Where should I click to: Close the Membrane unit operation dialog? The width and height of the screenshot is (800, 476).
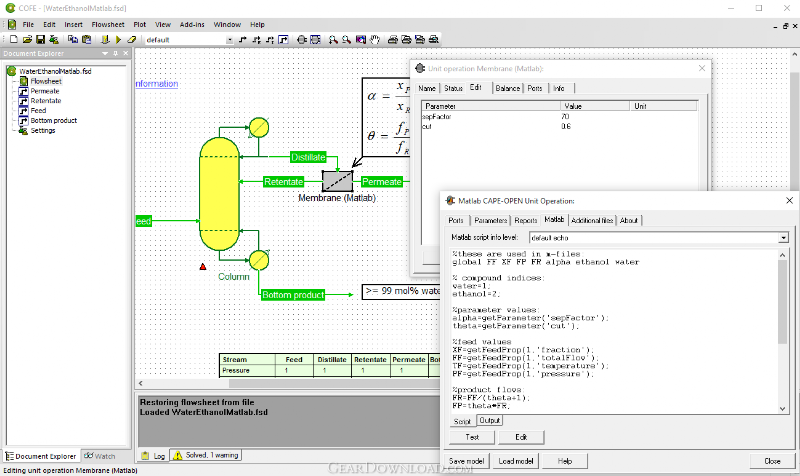coord(702,68)
